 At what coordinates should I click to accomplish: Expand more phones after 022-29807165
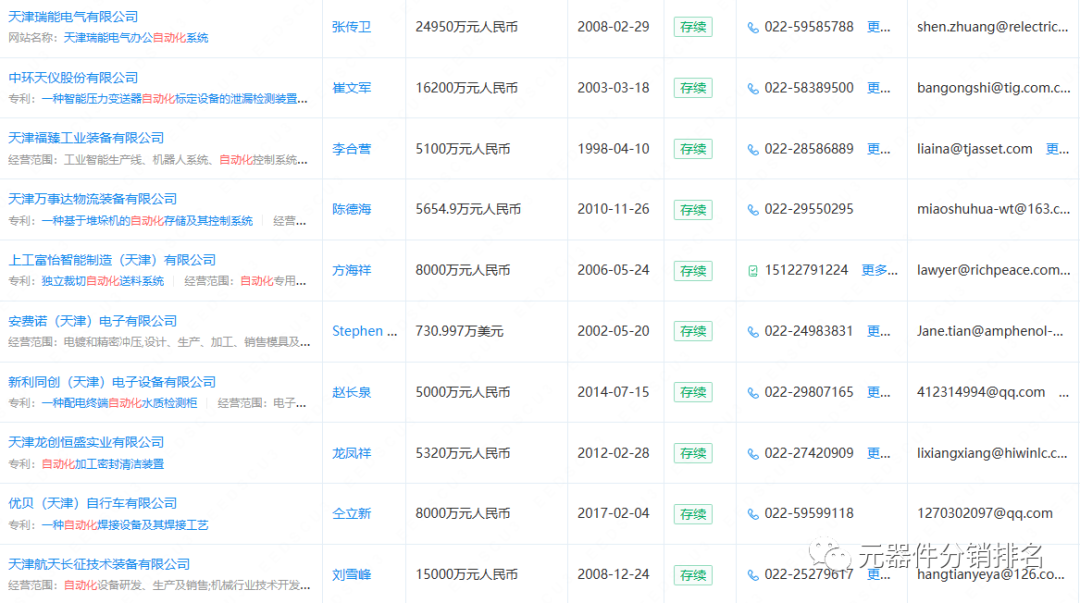point(878,392)
